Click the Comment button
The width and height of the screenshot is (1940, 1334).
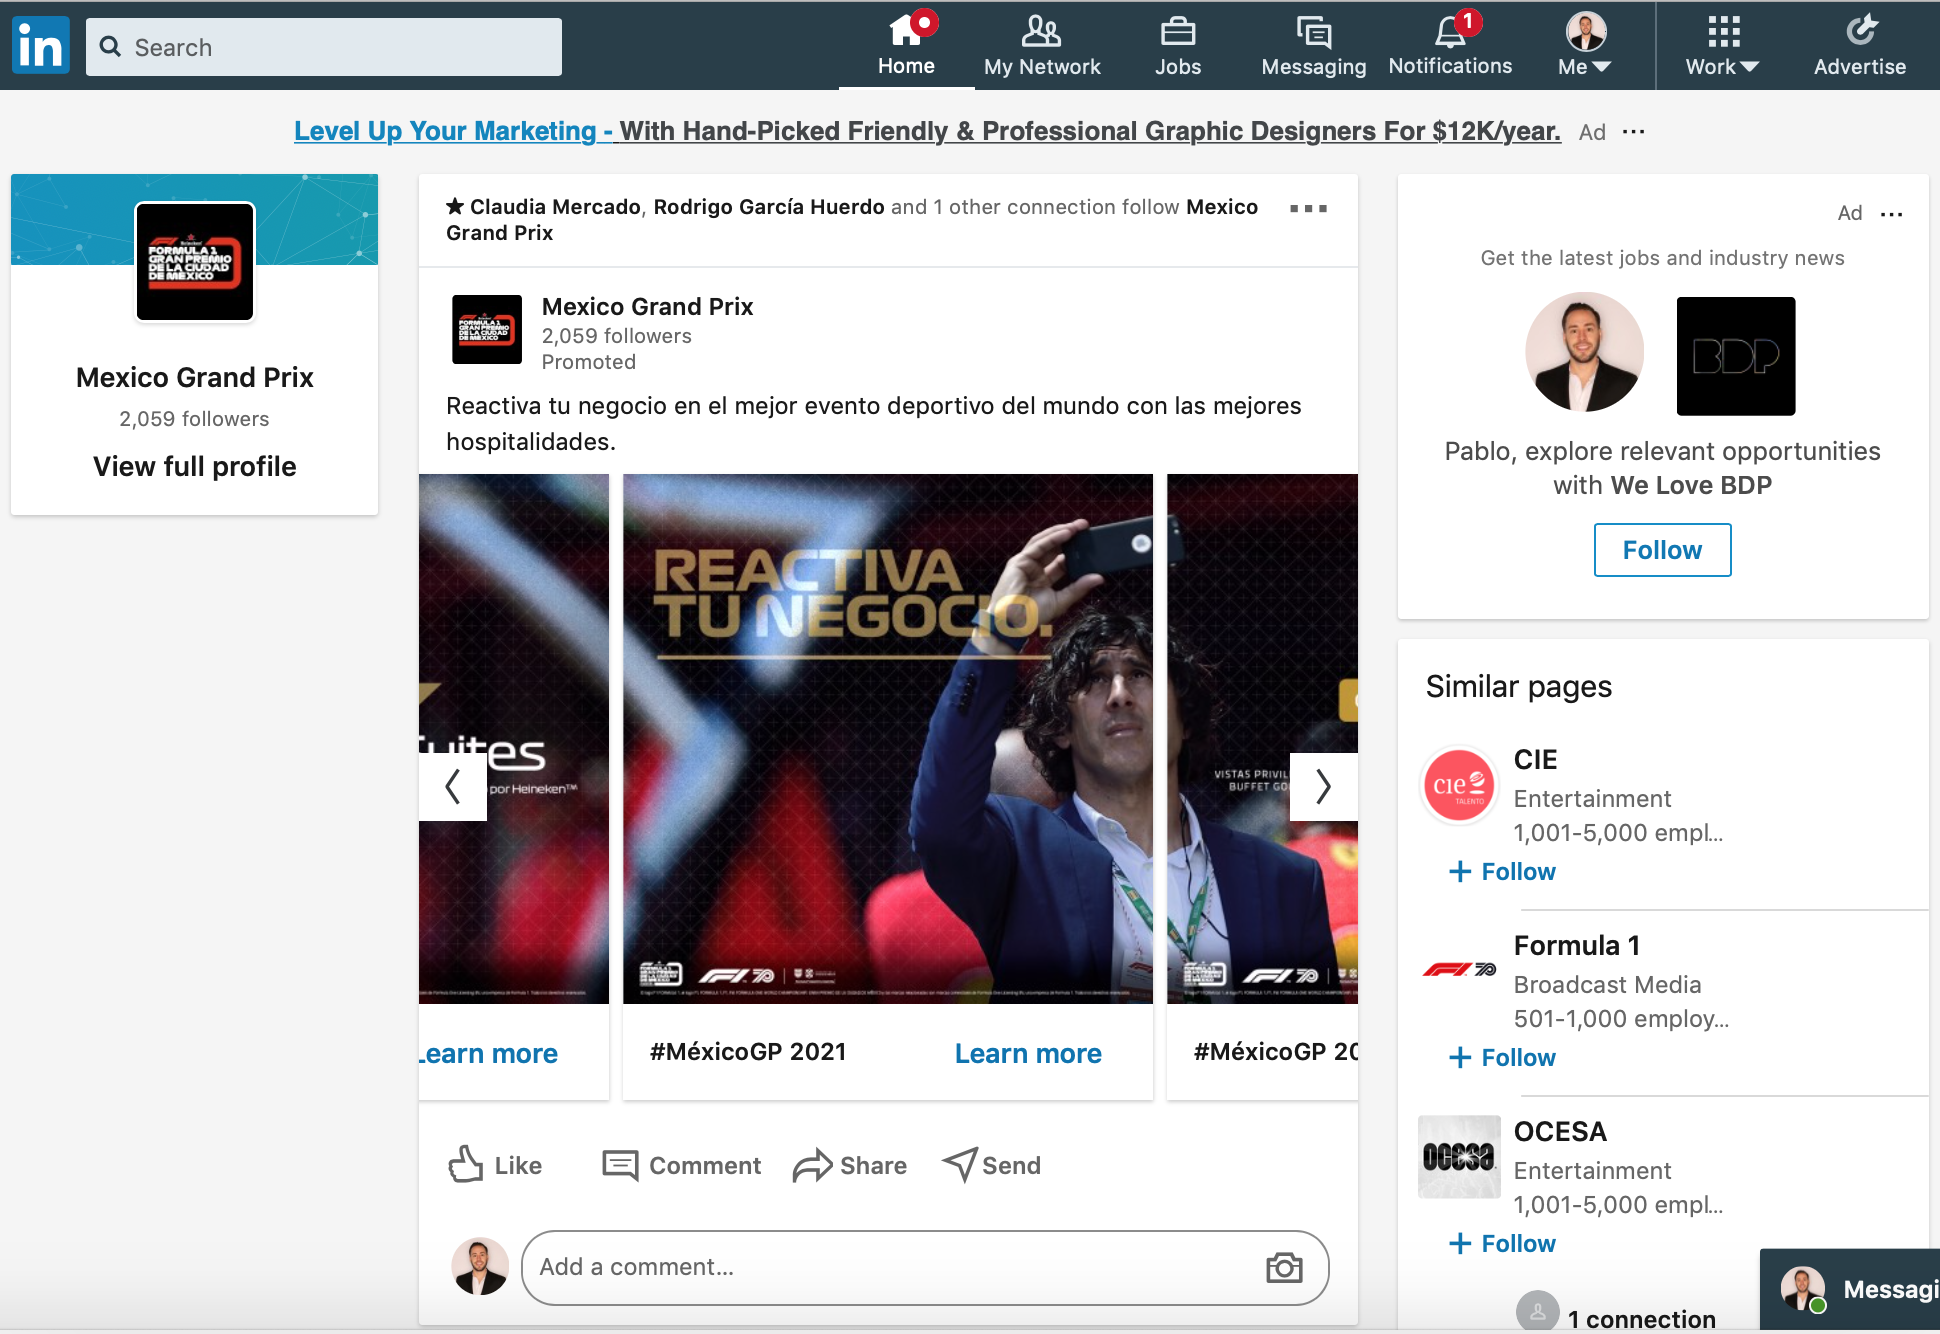[x=682, y=1165]
